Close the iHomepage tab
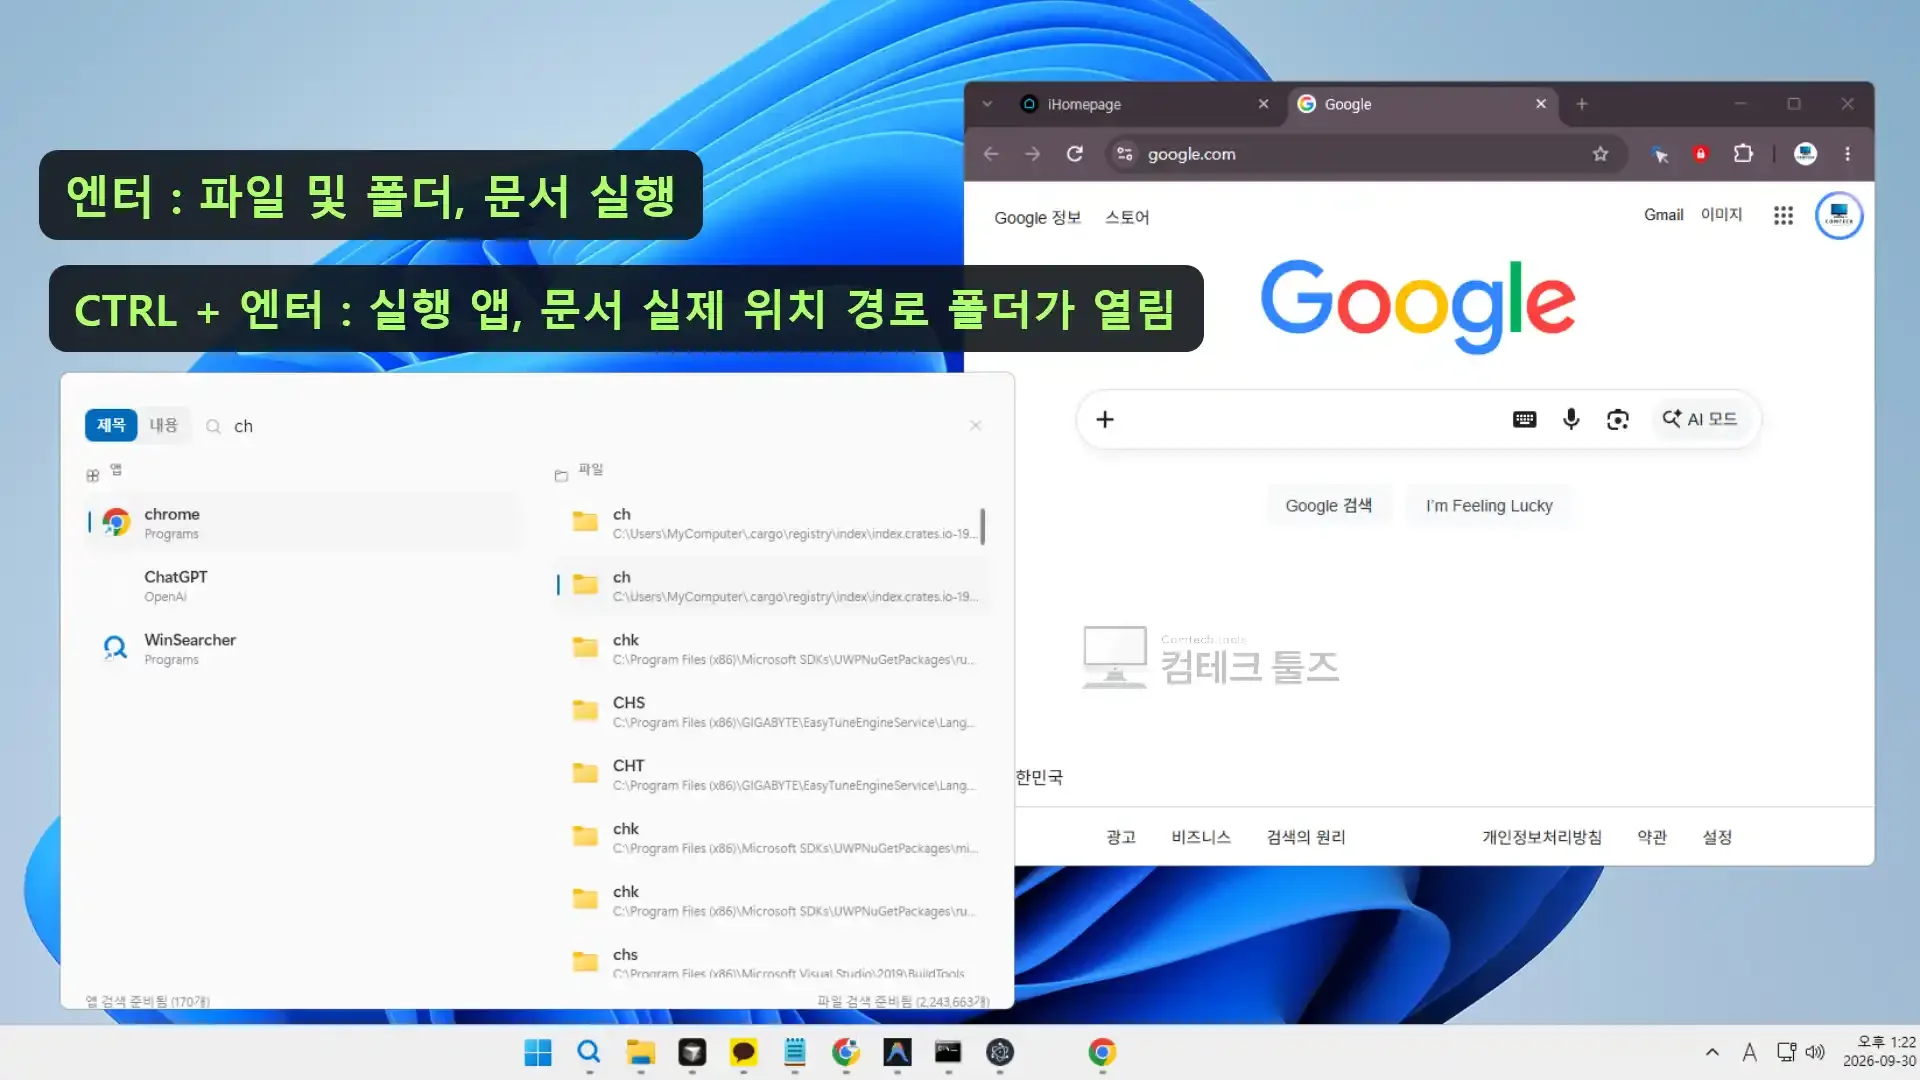Screen dimensions: 1920x1080 [1263, 104]
